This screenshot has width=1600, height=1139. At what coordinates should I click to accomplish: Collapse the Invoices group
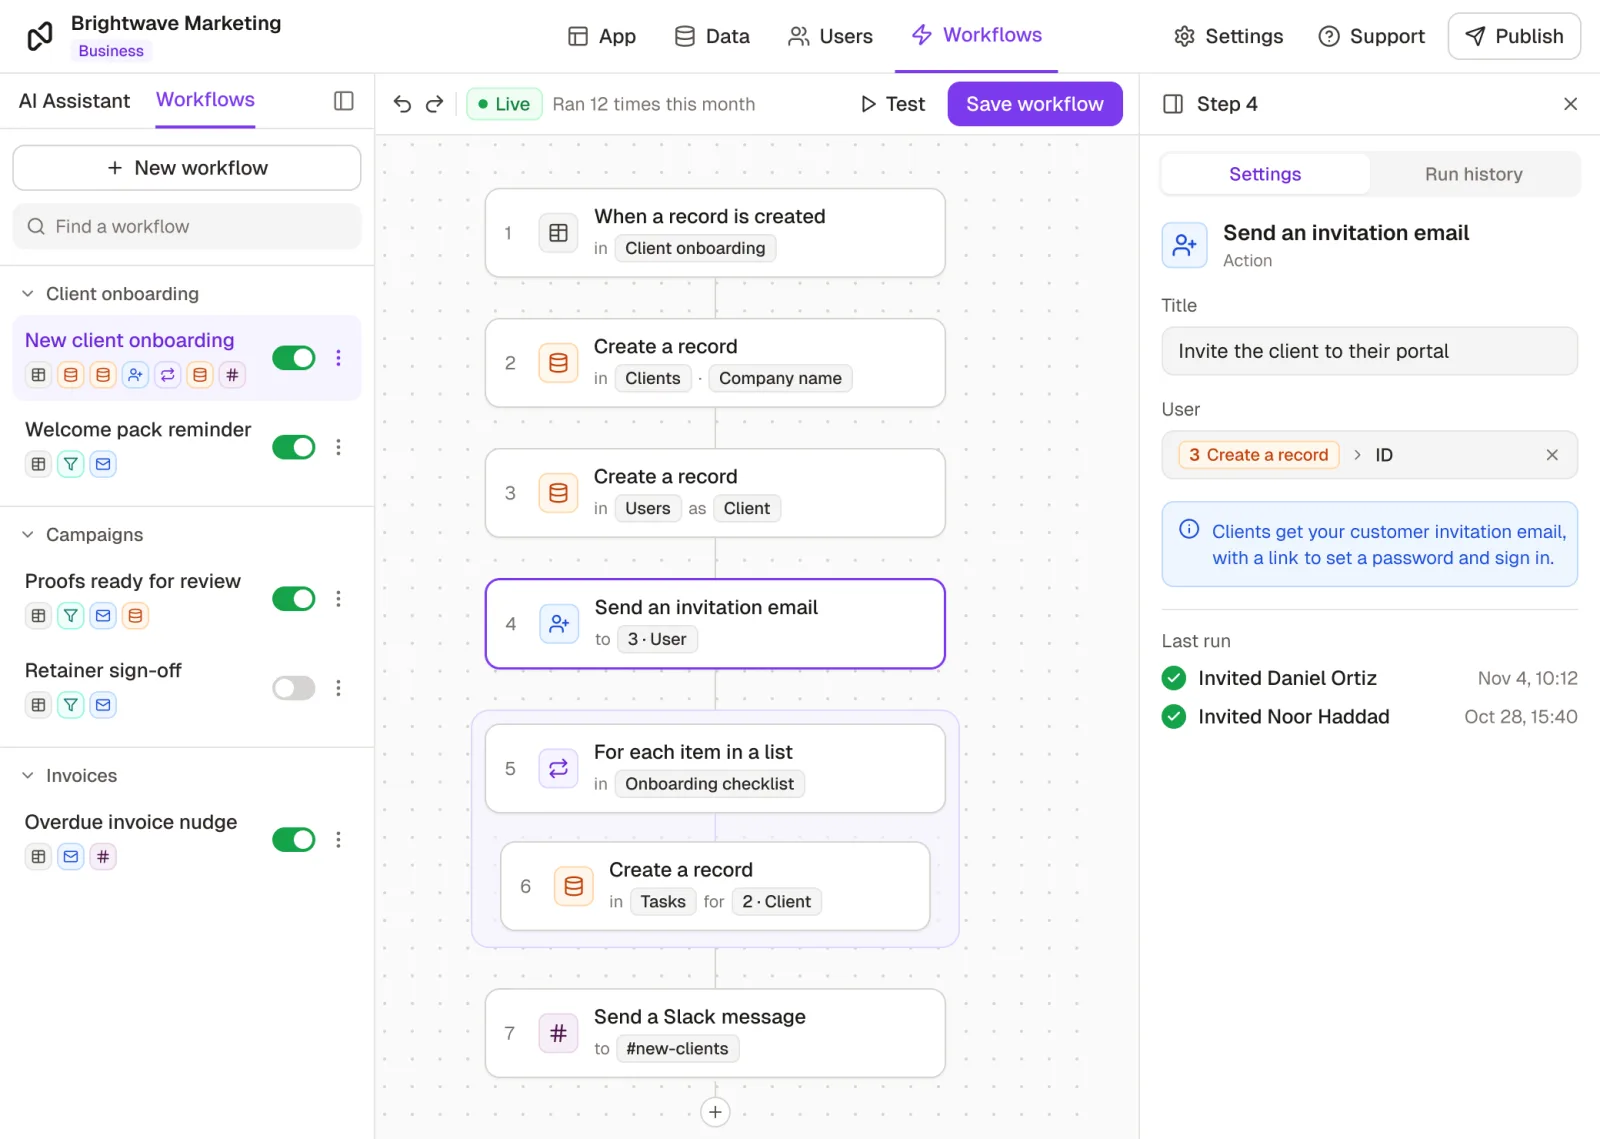click(x=28, y=776)
